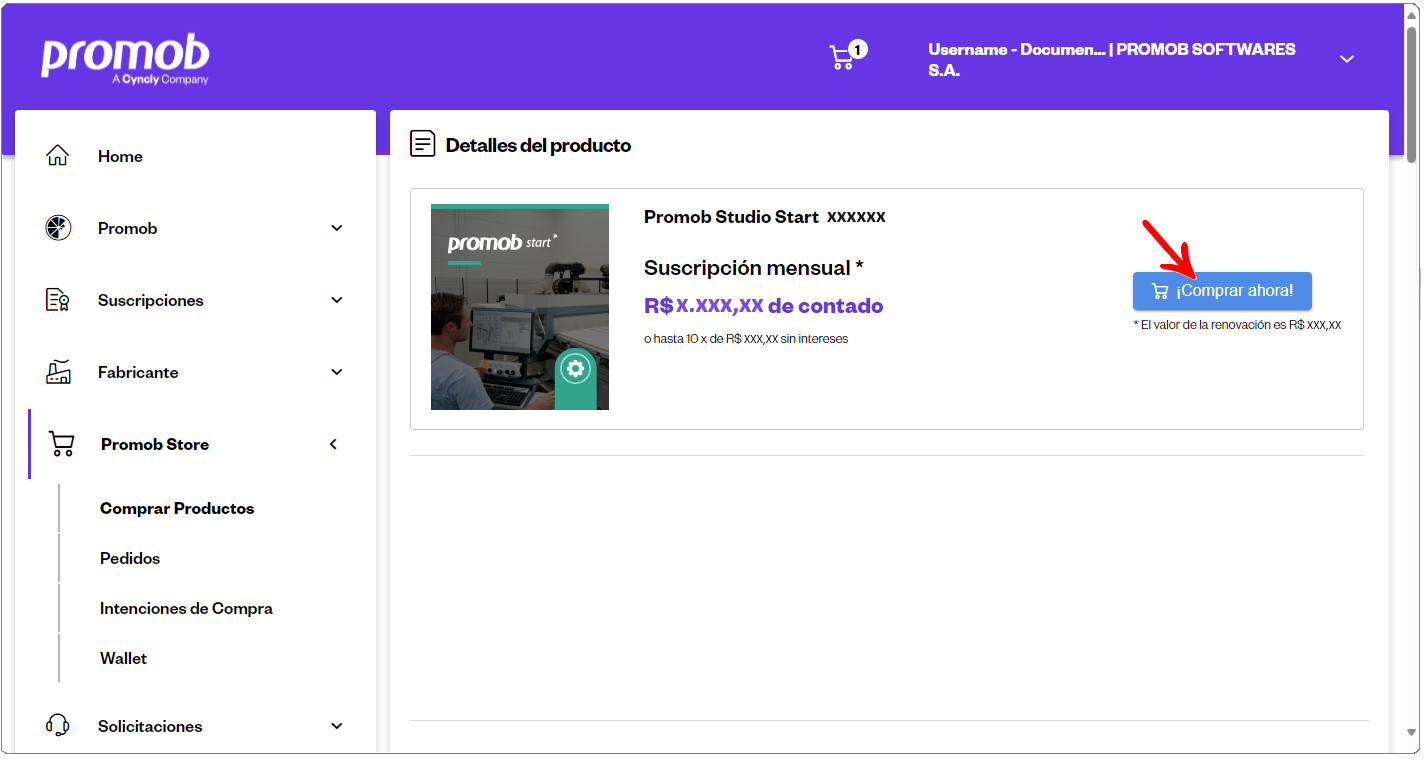Click the installments text 'o hasta 10 x'
This screenshot has height=760, width=1424.
click(x=746, y=339)
